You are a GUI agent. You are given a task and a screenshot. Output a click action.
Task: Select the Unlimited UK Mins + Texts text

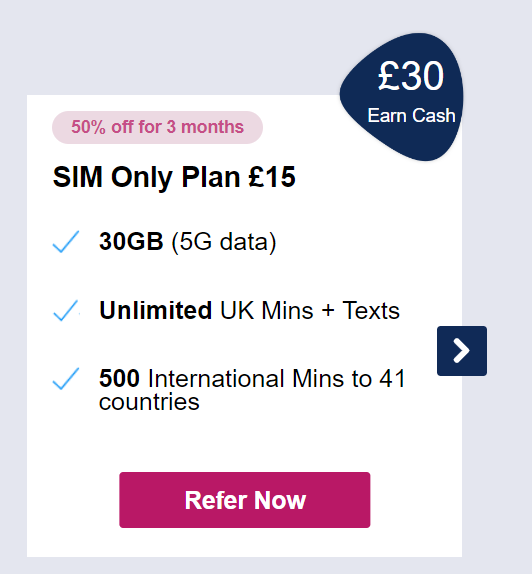tap(249, 310)
